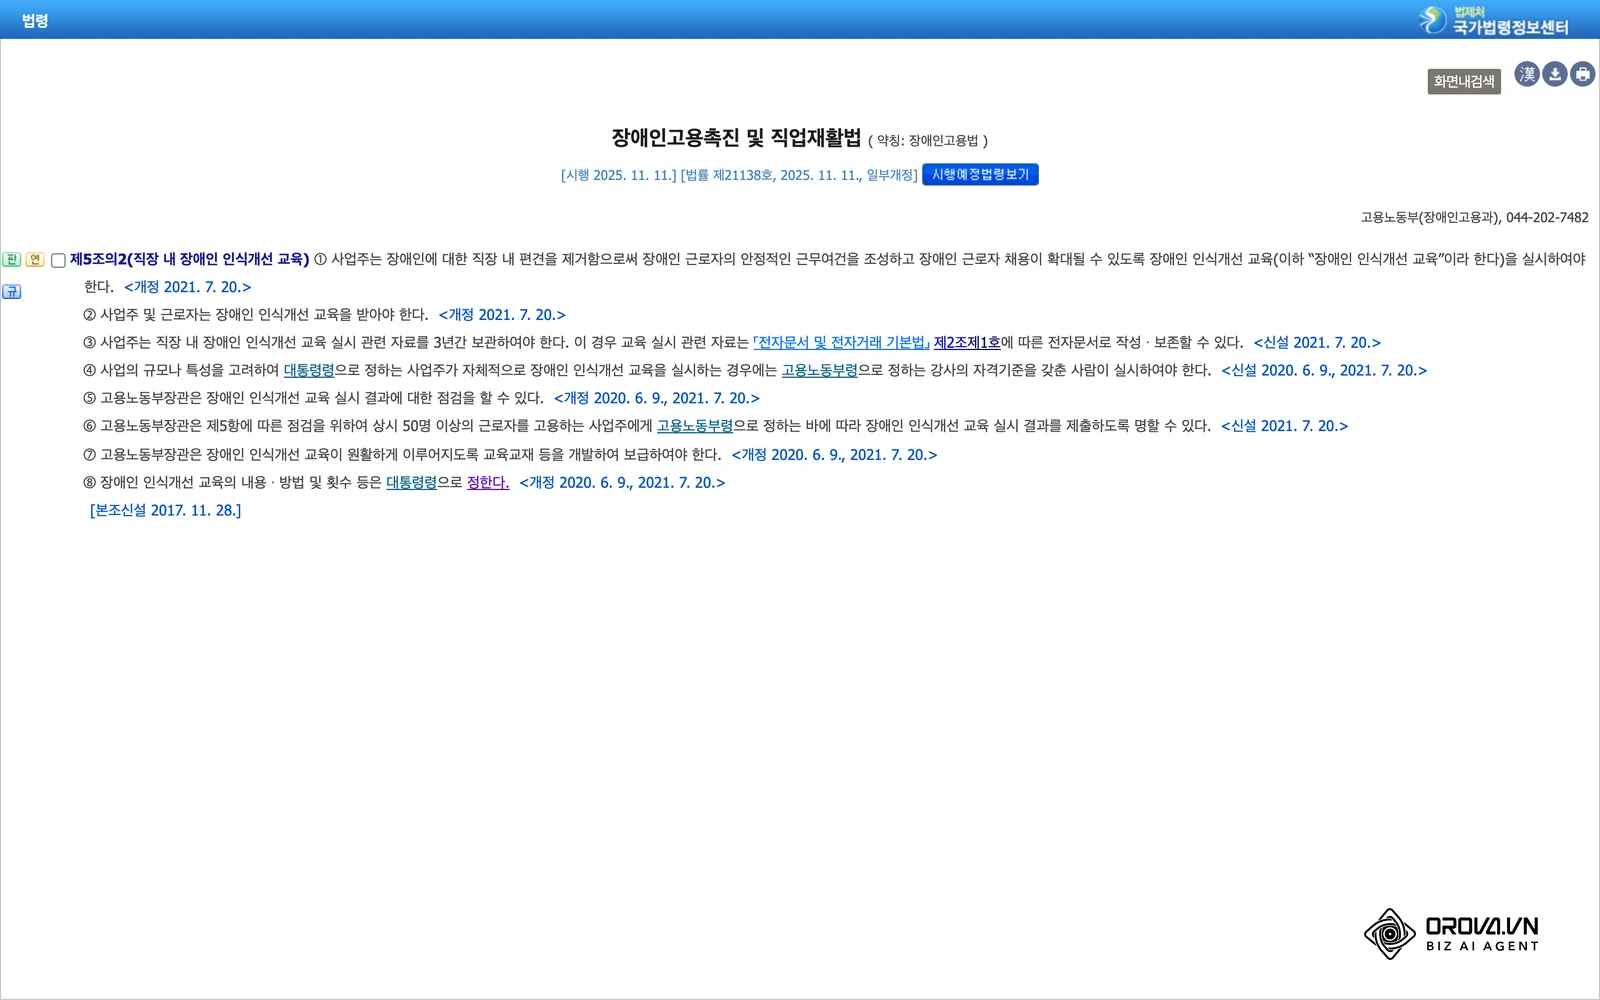This screenshot has height=1000, width=1600.
Task: Toggle the 漢 Hanja display icon
Action: (x=1527, y=74)
